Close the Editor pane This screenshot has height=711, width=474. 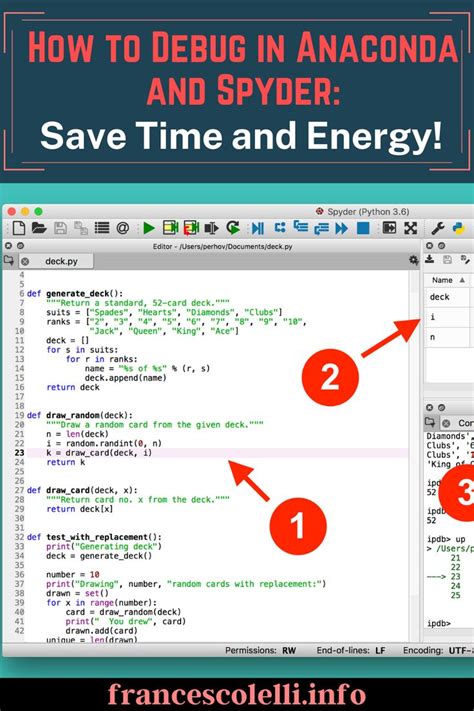[x=8, y=246]
